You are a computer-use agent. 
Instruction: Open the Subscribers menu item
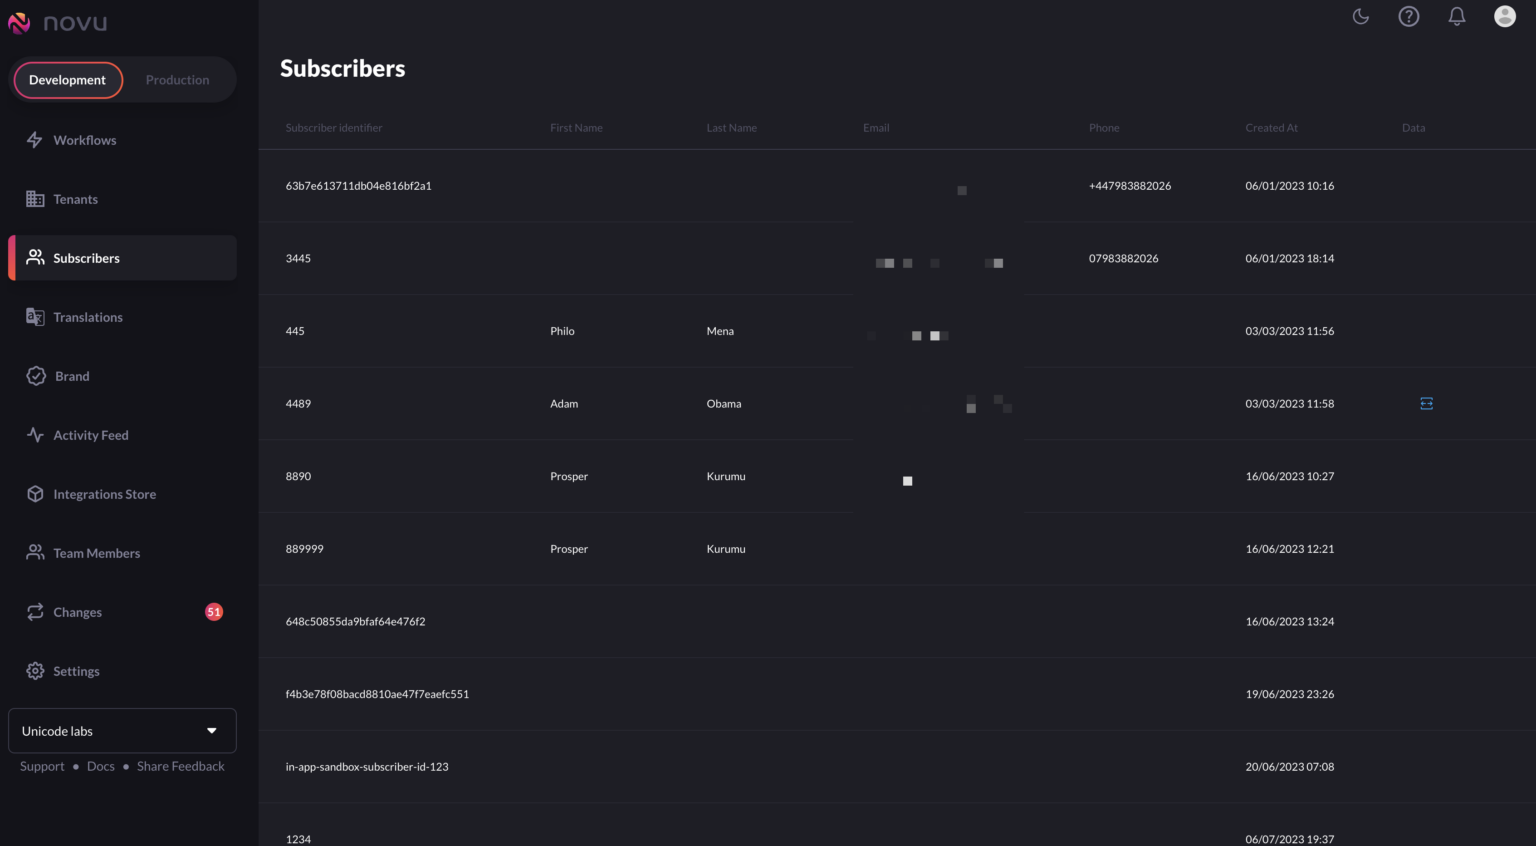[86, 257]
